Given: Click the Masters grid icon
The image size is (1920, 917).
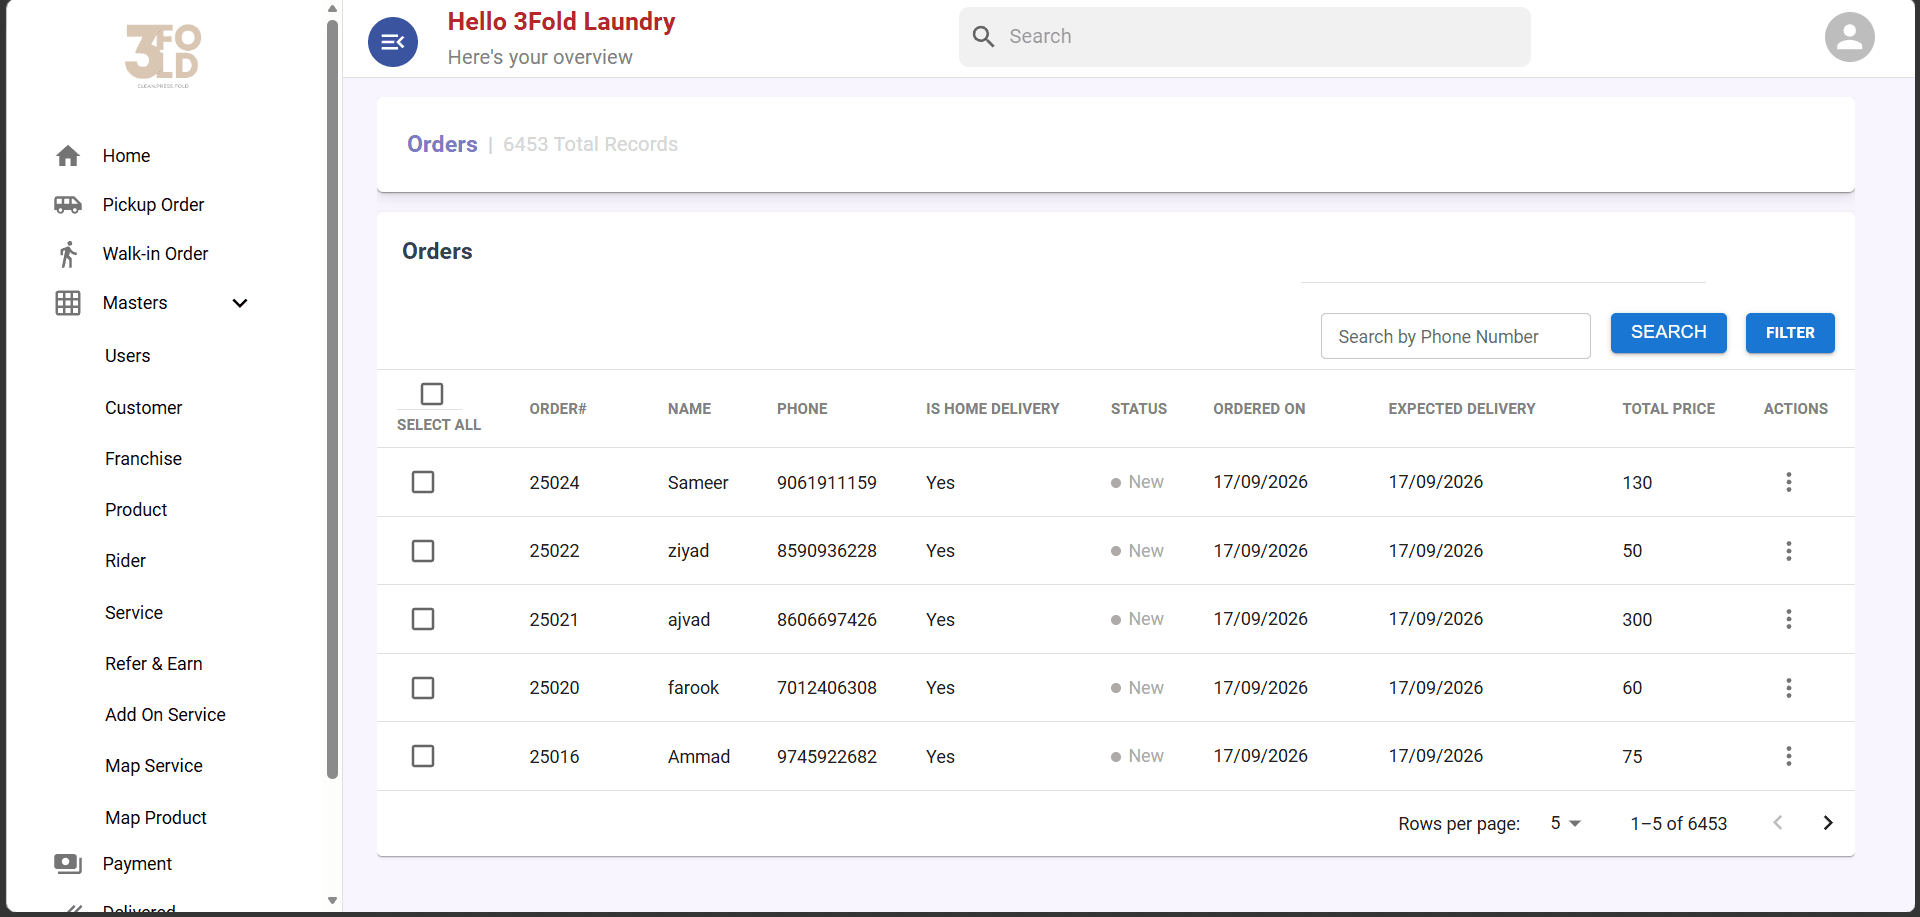Looking at the screenshot, I should coord(68,303).
